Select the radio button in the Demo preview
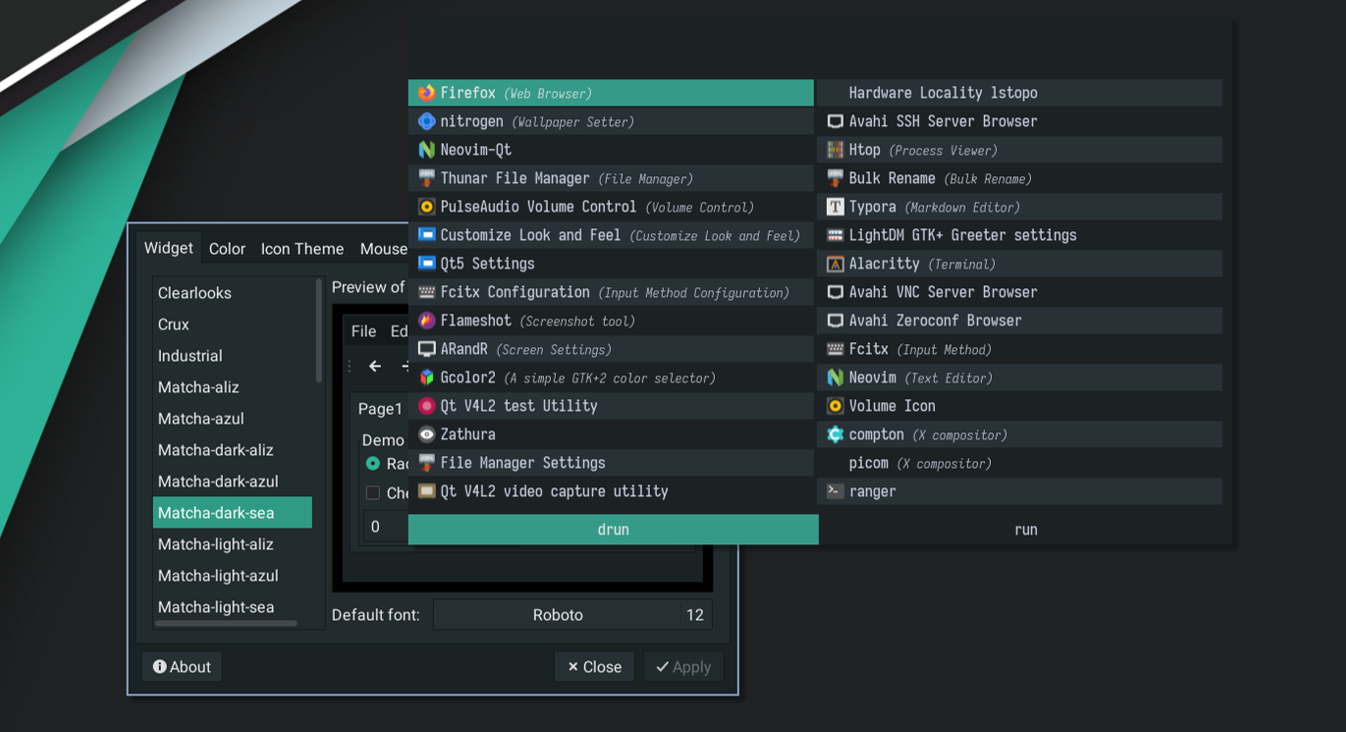This screenshot has height=732, width=1346. click(373, 464)
